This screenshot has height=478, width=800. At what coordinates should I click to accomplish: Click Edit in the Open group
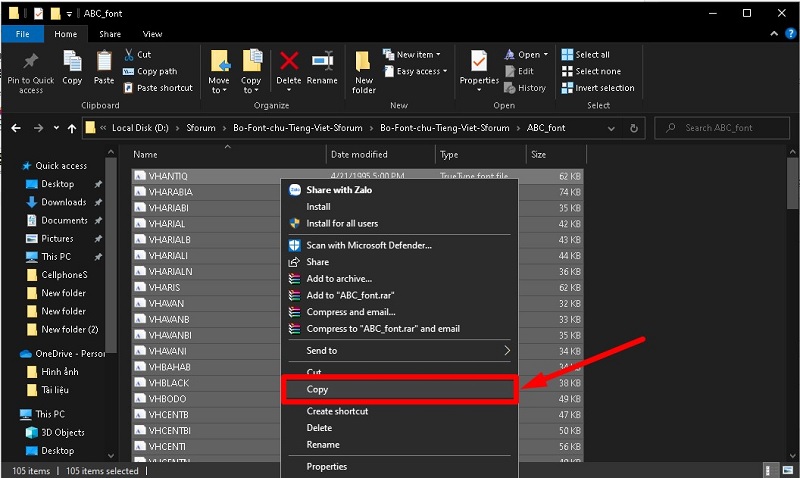pyautogui.click(x=519, y=71)
